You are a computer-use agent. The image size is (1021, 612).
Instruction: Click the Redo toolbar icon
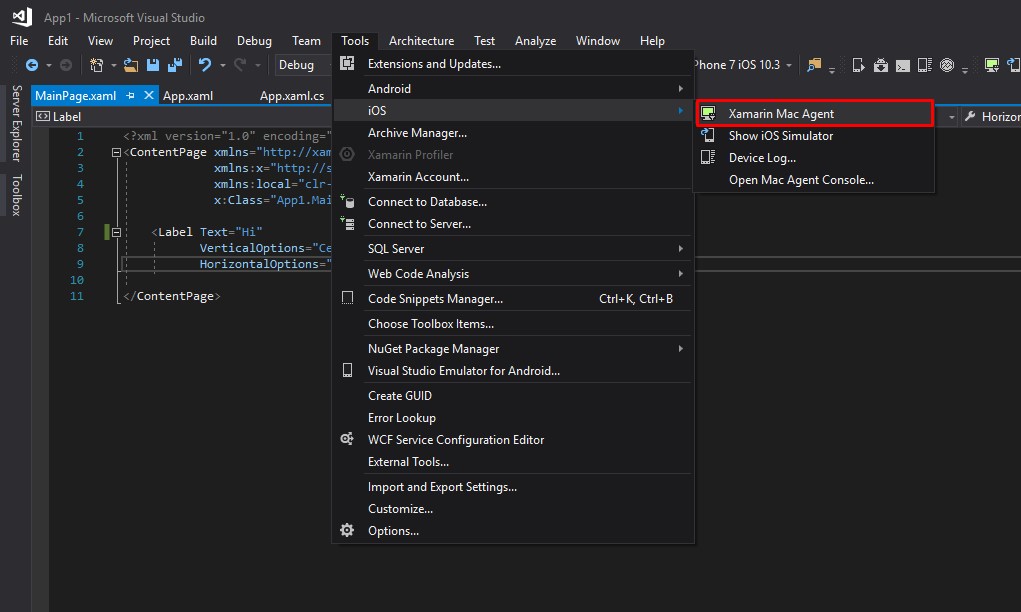pyautogui.click(x=240, y=64)
